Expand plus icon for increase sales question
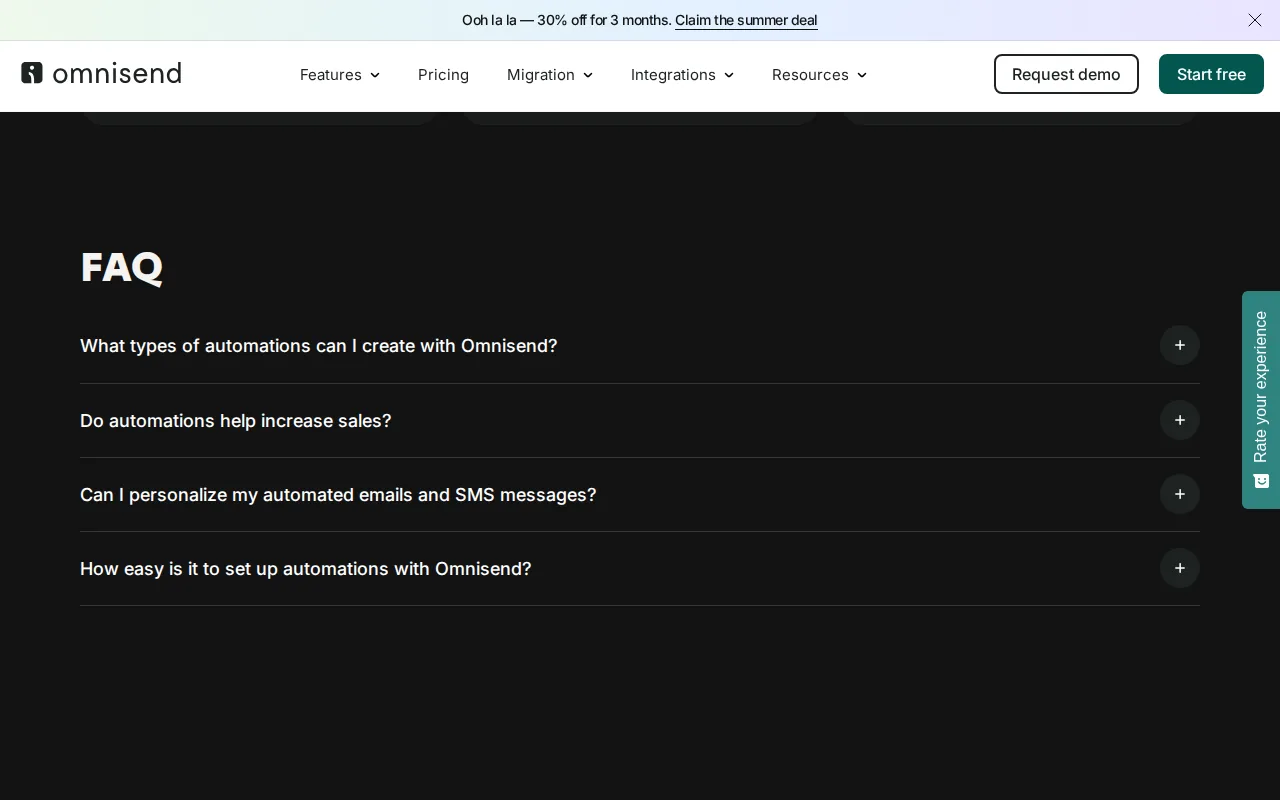Screen dimensions: 1280x800 pos(1180,420)
